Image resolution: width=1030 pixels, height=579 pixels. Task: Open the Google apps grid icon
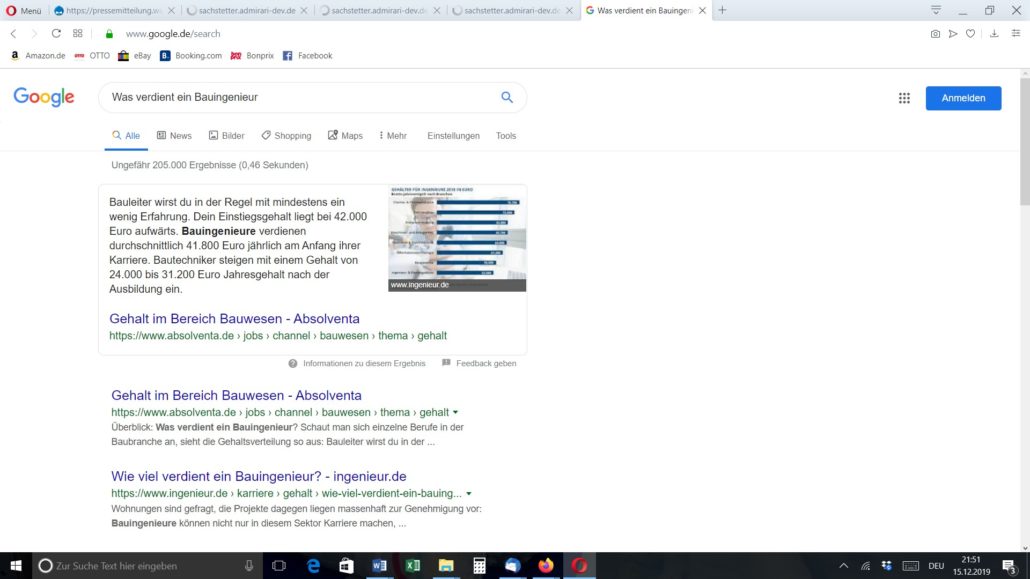click(x=905, y=98)
